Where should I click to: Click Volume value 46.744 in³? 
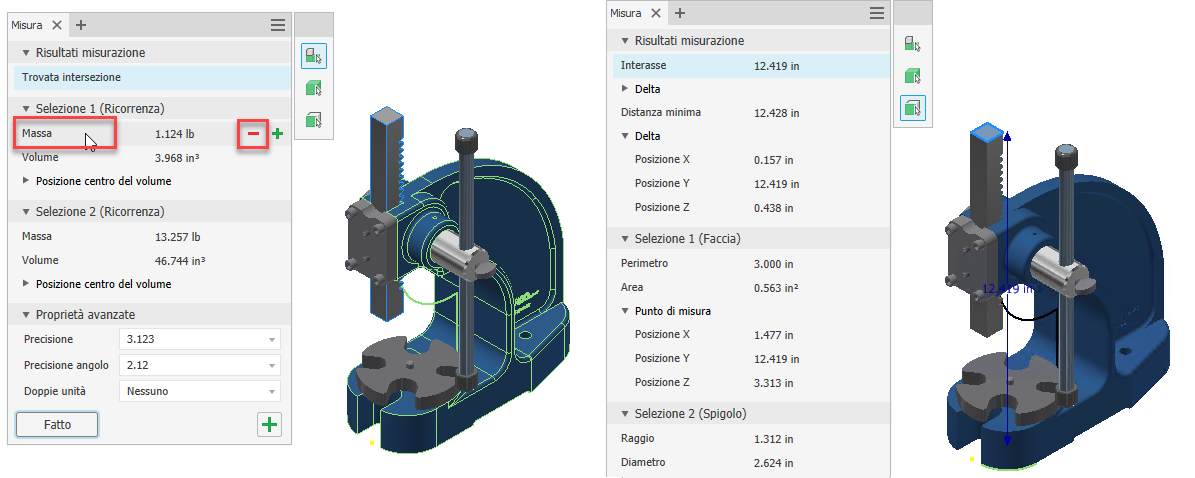point(180,260)
